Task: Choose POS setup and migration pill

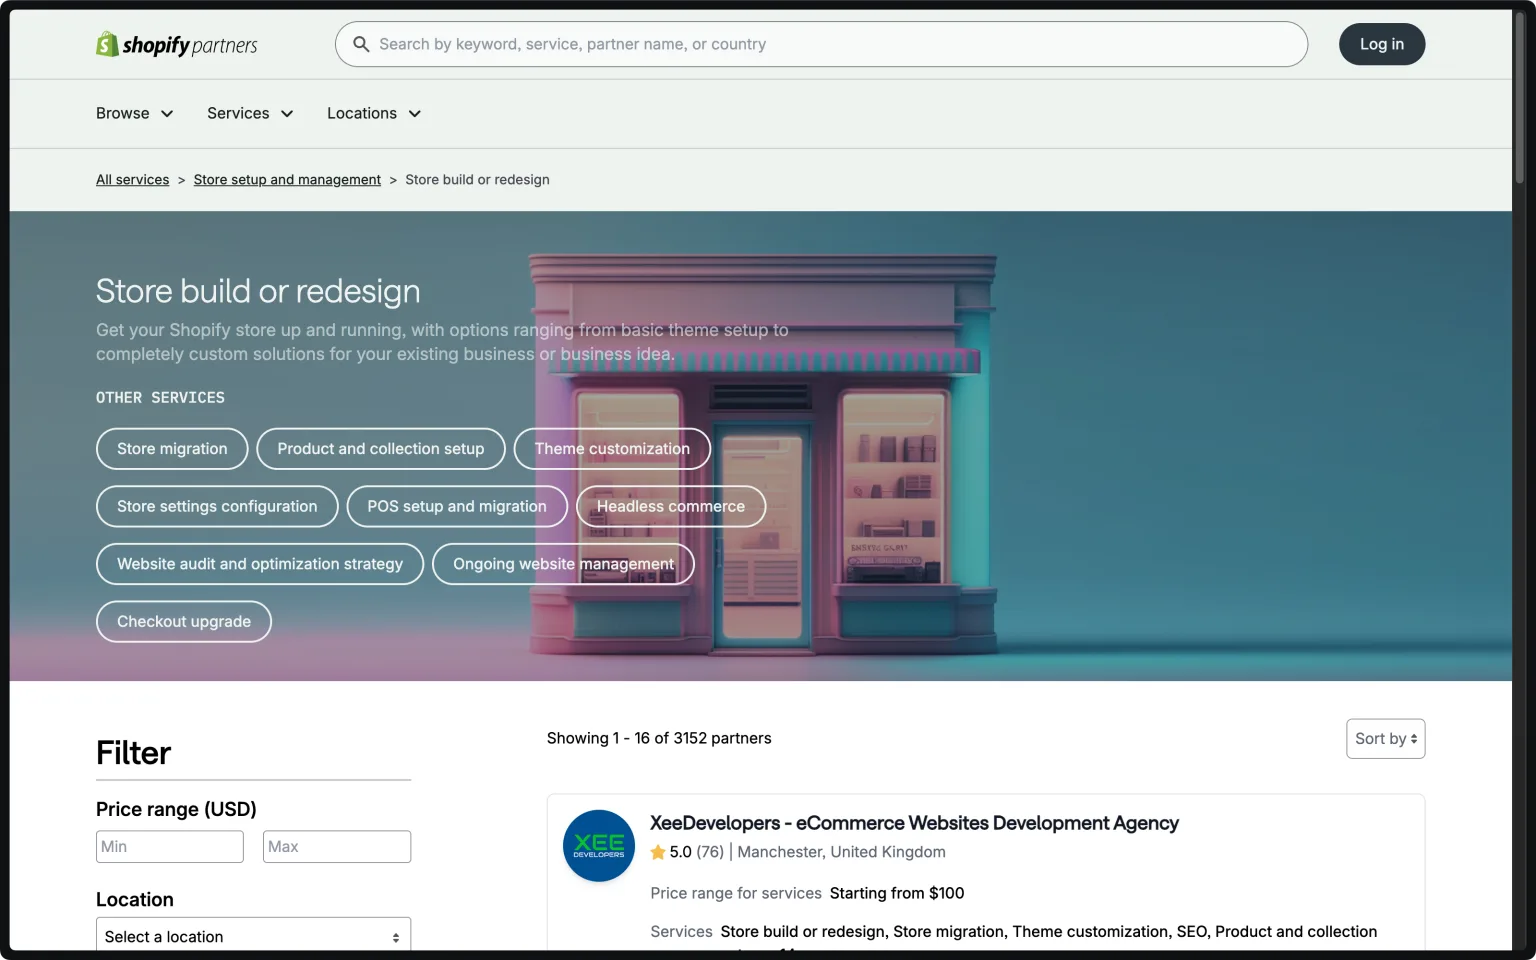Action: [457, 506]
